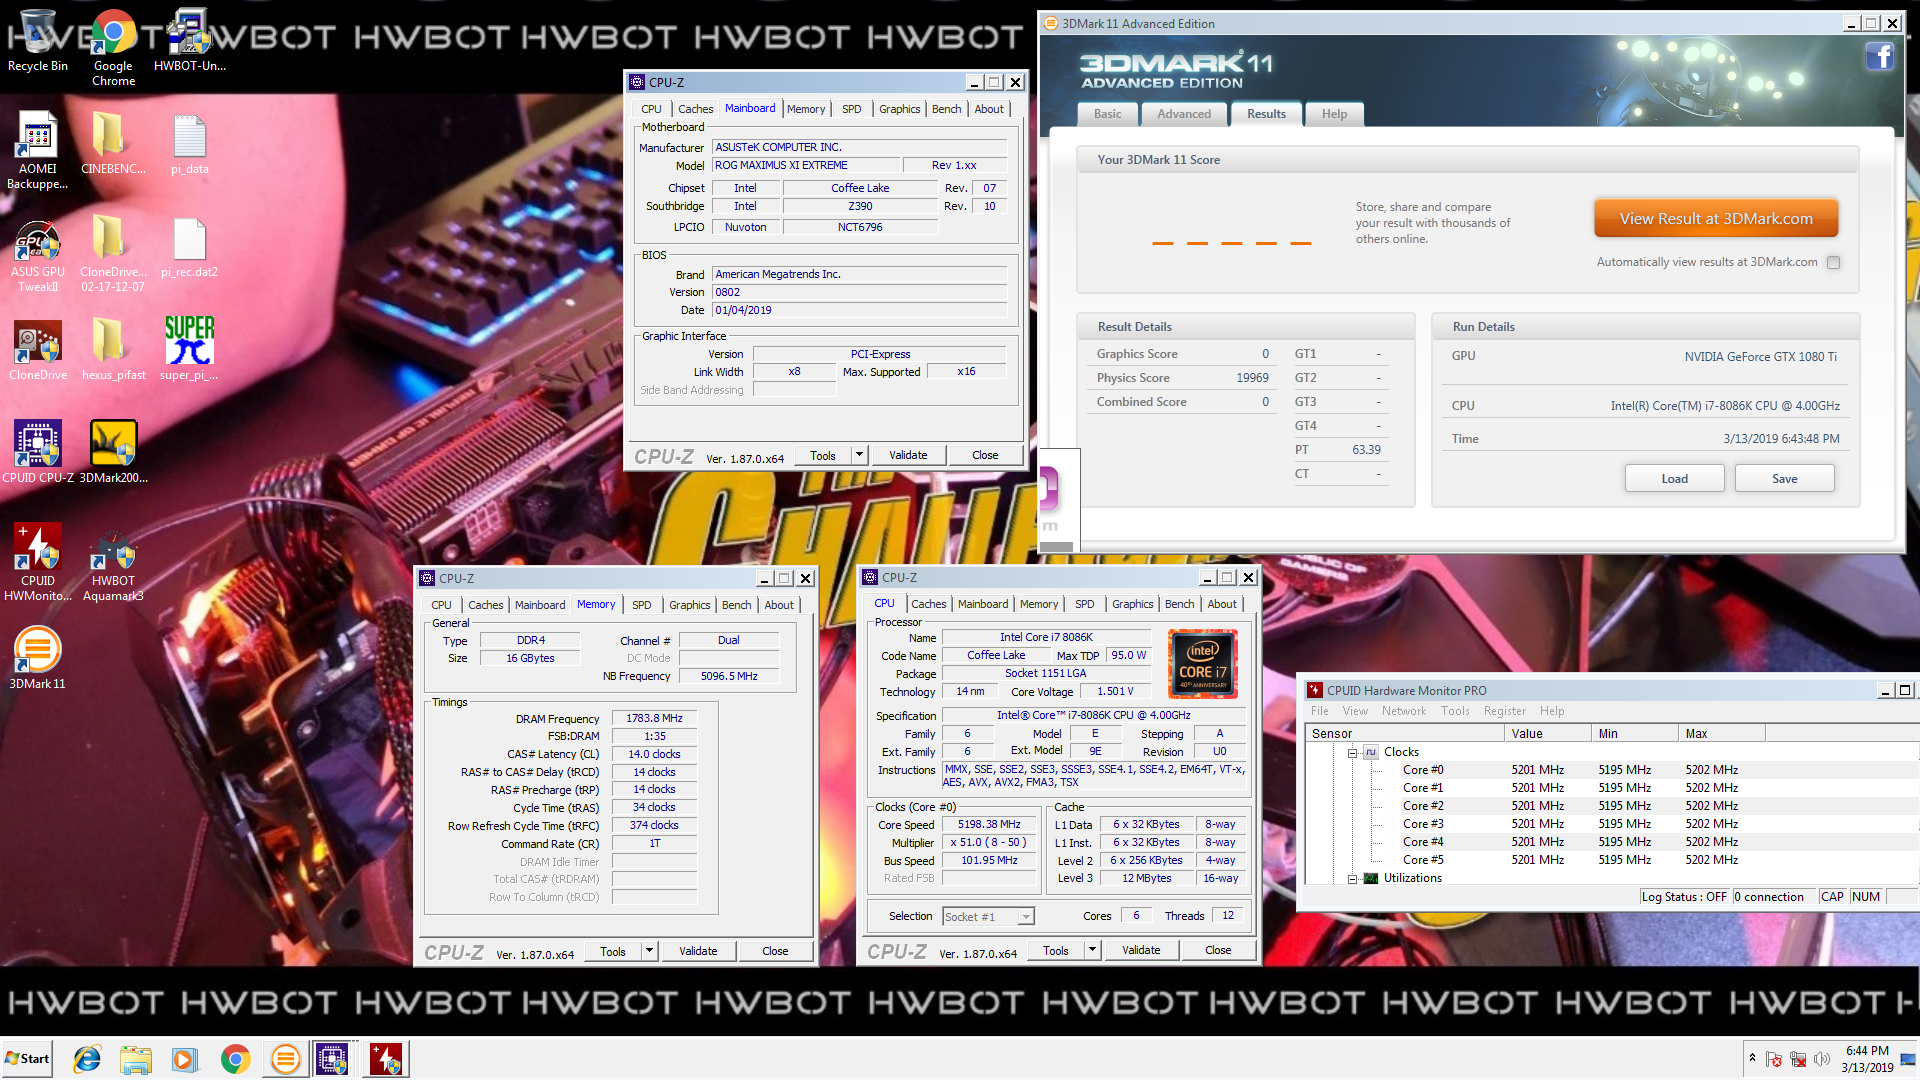Open Tools dropdown arrow in Mainboard CPU-Z window
The width and height of the screenshot is (1920, 1080).
click(858, 455)
